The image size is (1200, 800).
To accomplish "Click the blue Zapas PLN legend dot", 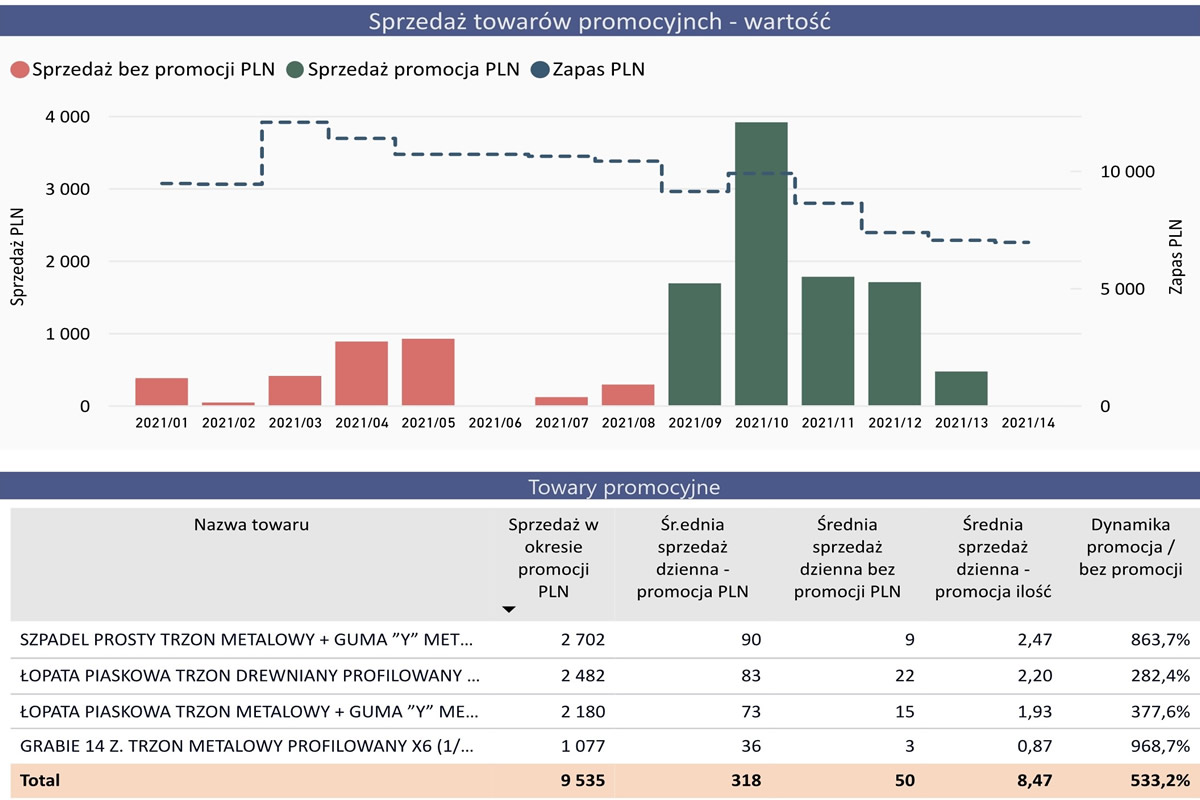I will click(x=541, y=69).
